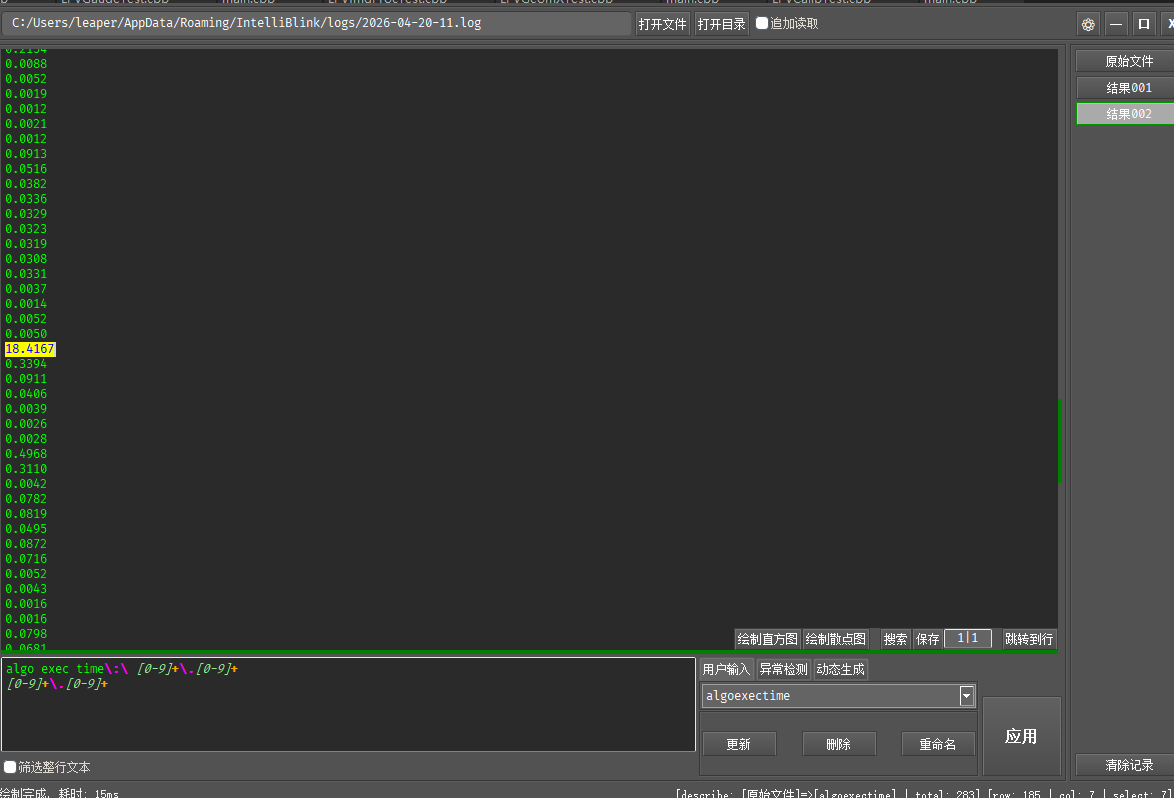Click the value 0.0798
1174x798 pixels.
26,633
